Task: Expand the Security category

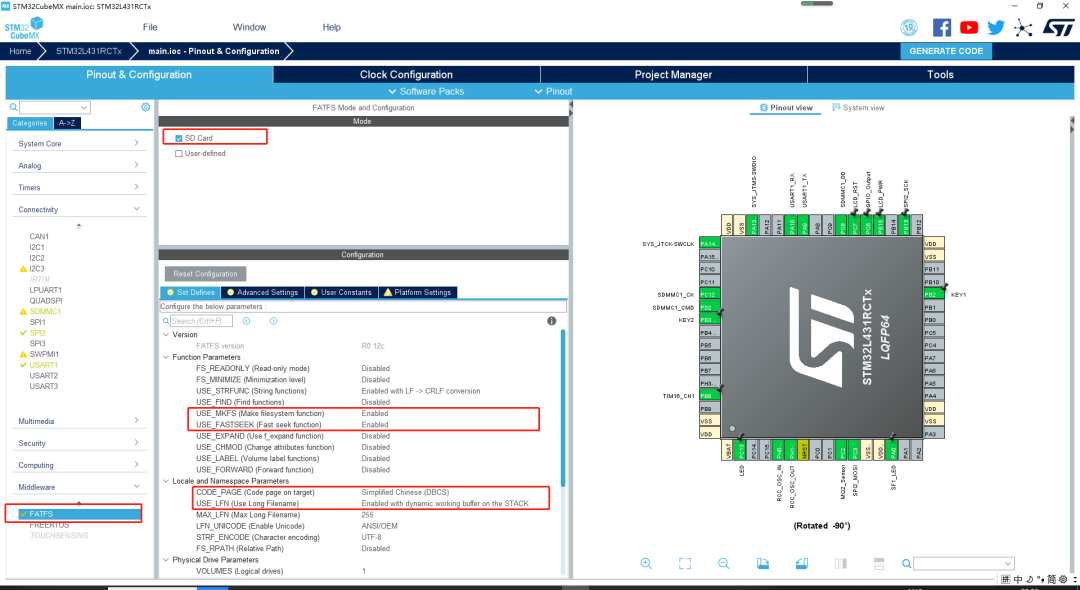Action: [79, 443]
